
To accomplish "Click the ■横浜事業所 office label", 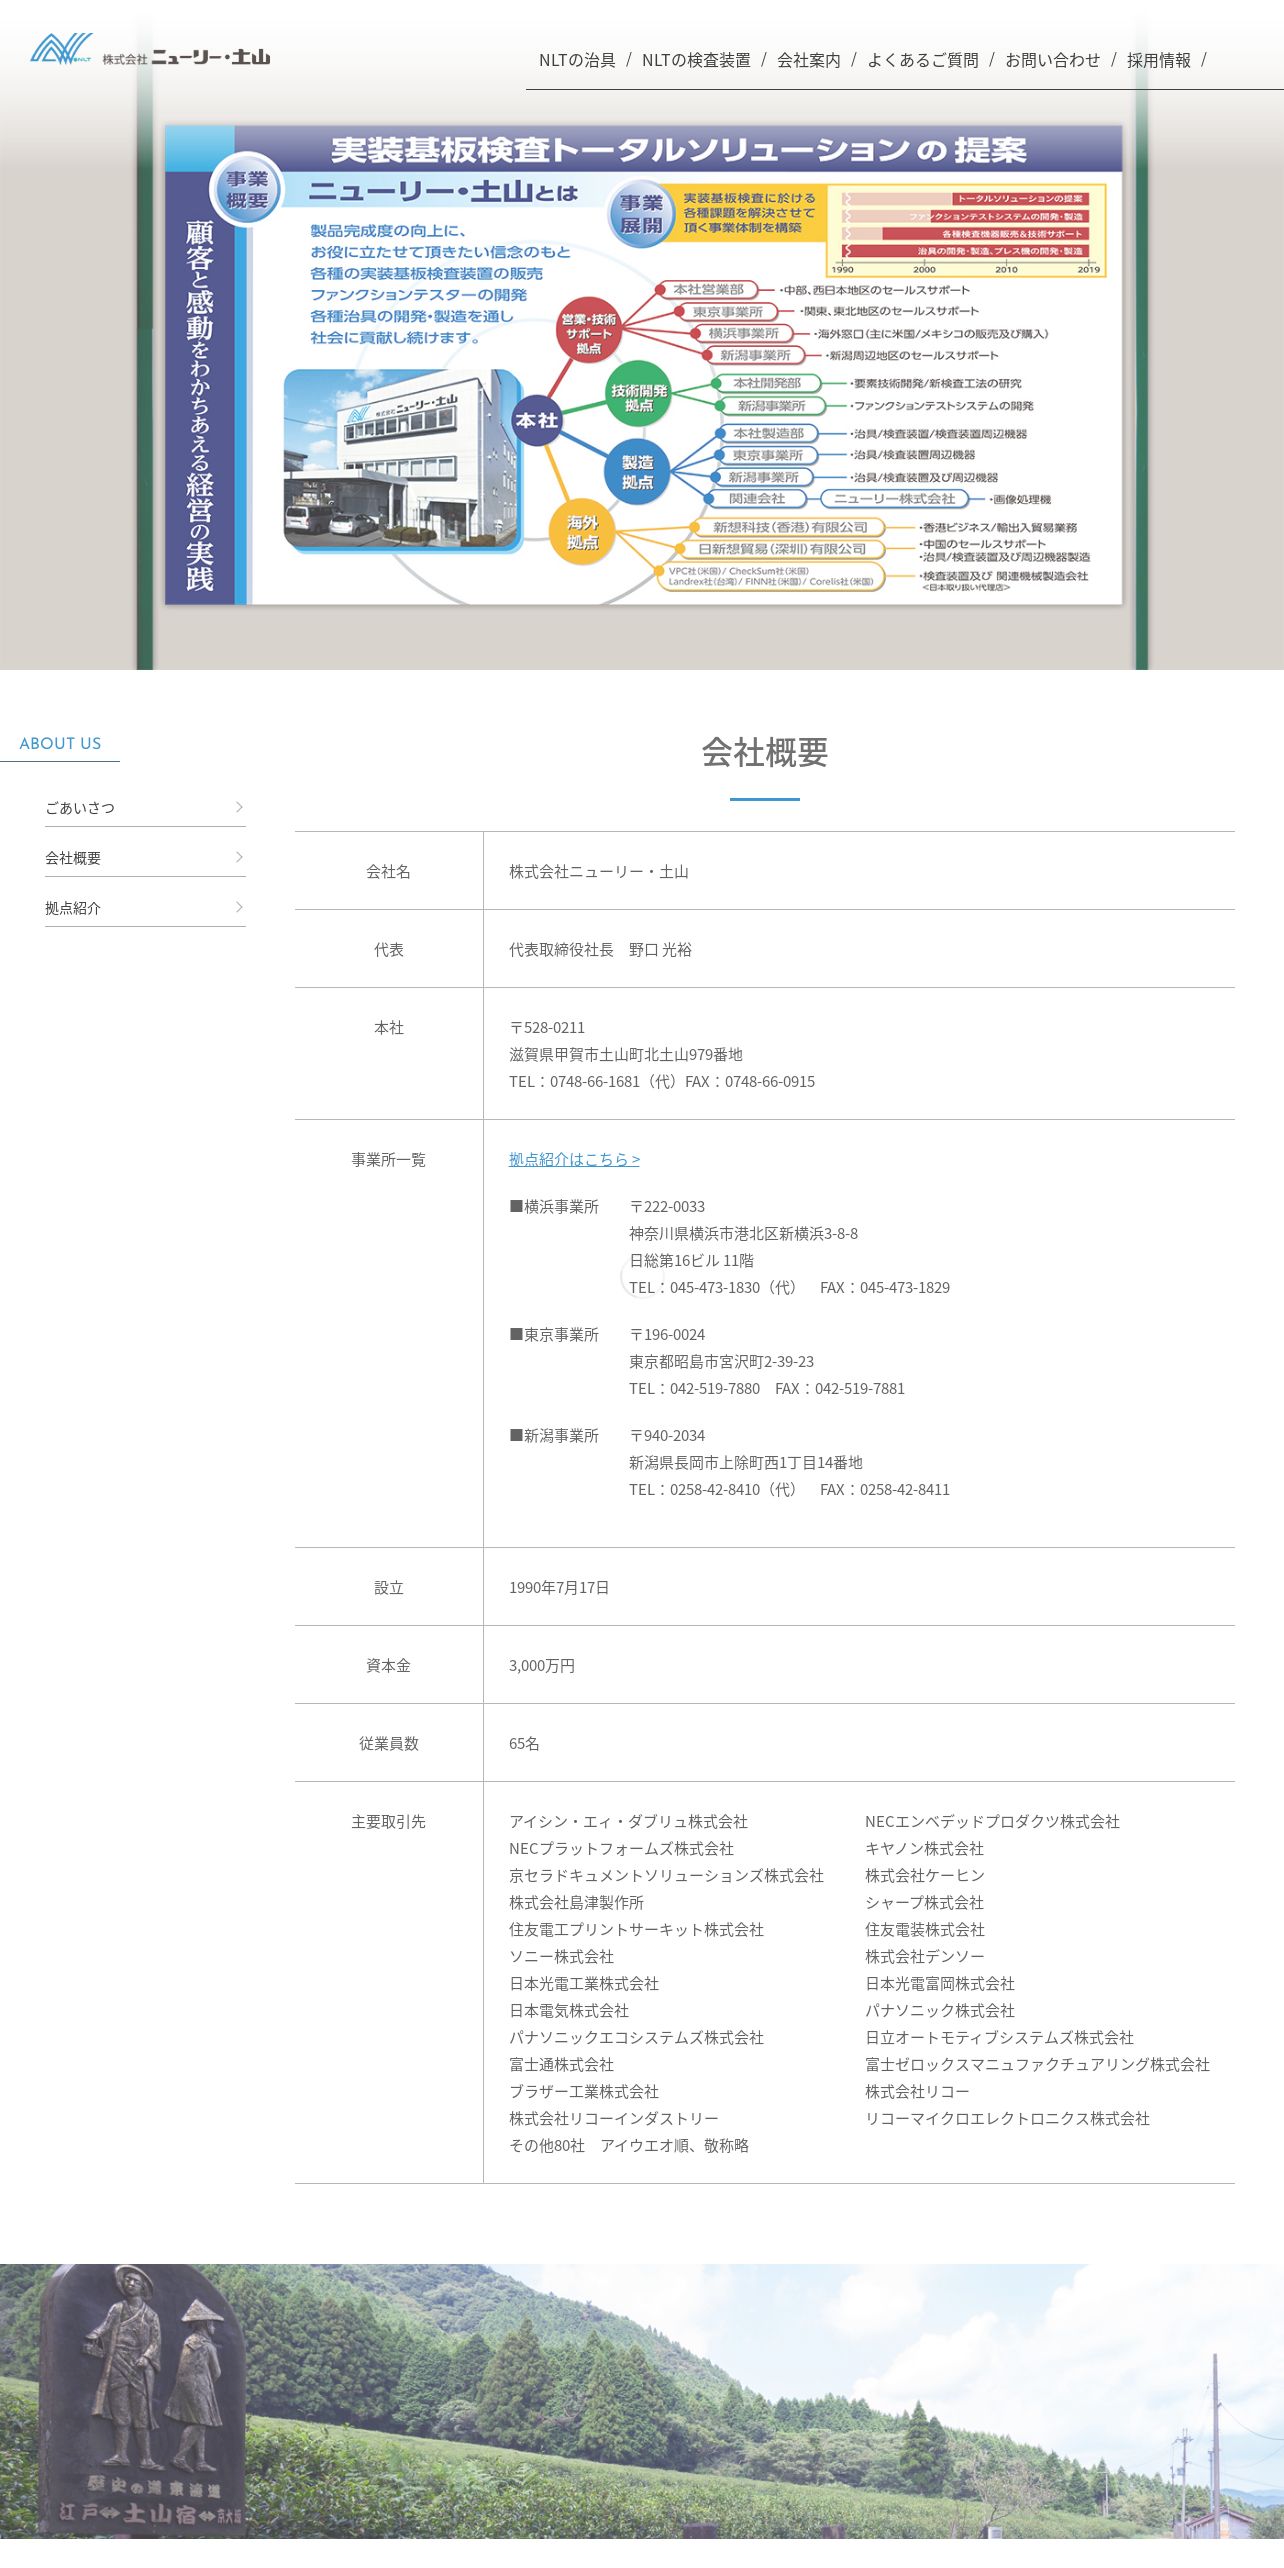I will point(554,1206).
